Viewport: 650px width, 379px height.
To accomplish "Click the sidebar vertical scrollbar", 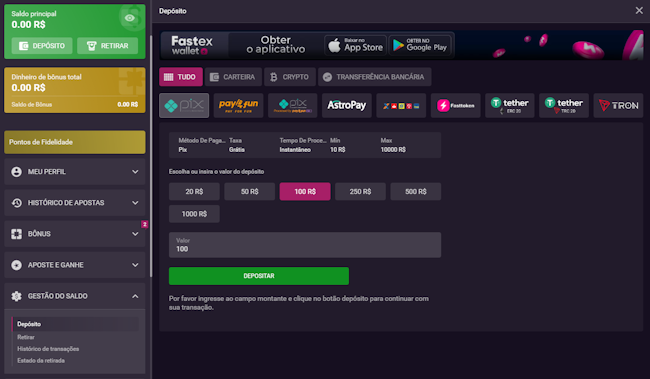I will pos(151,155).
